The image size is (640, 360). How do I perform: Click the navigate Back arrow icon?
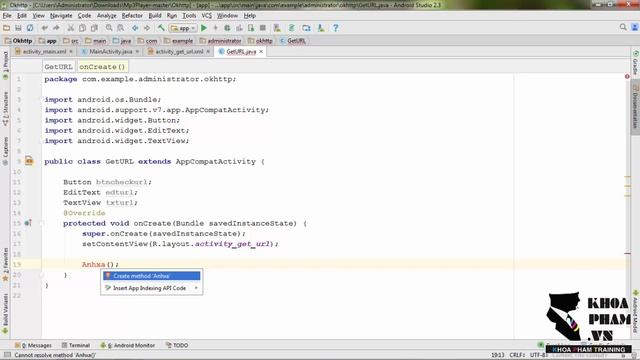(135, 28)
